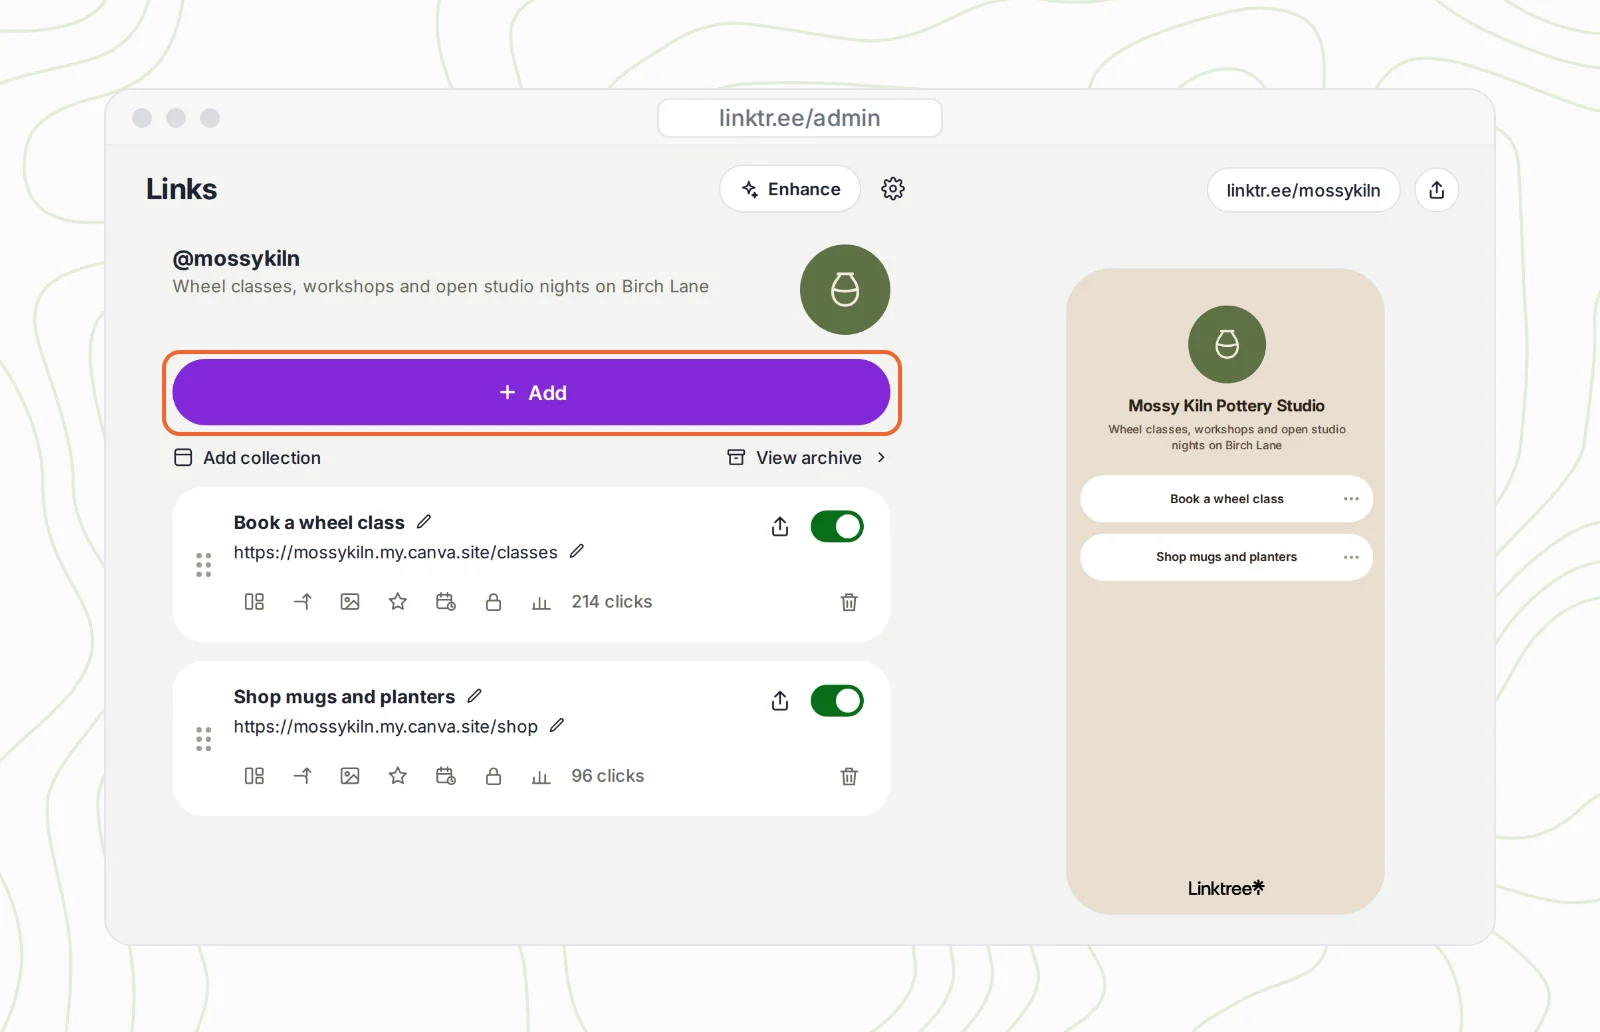1600x1032 pixels.
Task: Click Add collection
Action: [247, 458]
